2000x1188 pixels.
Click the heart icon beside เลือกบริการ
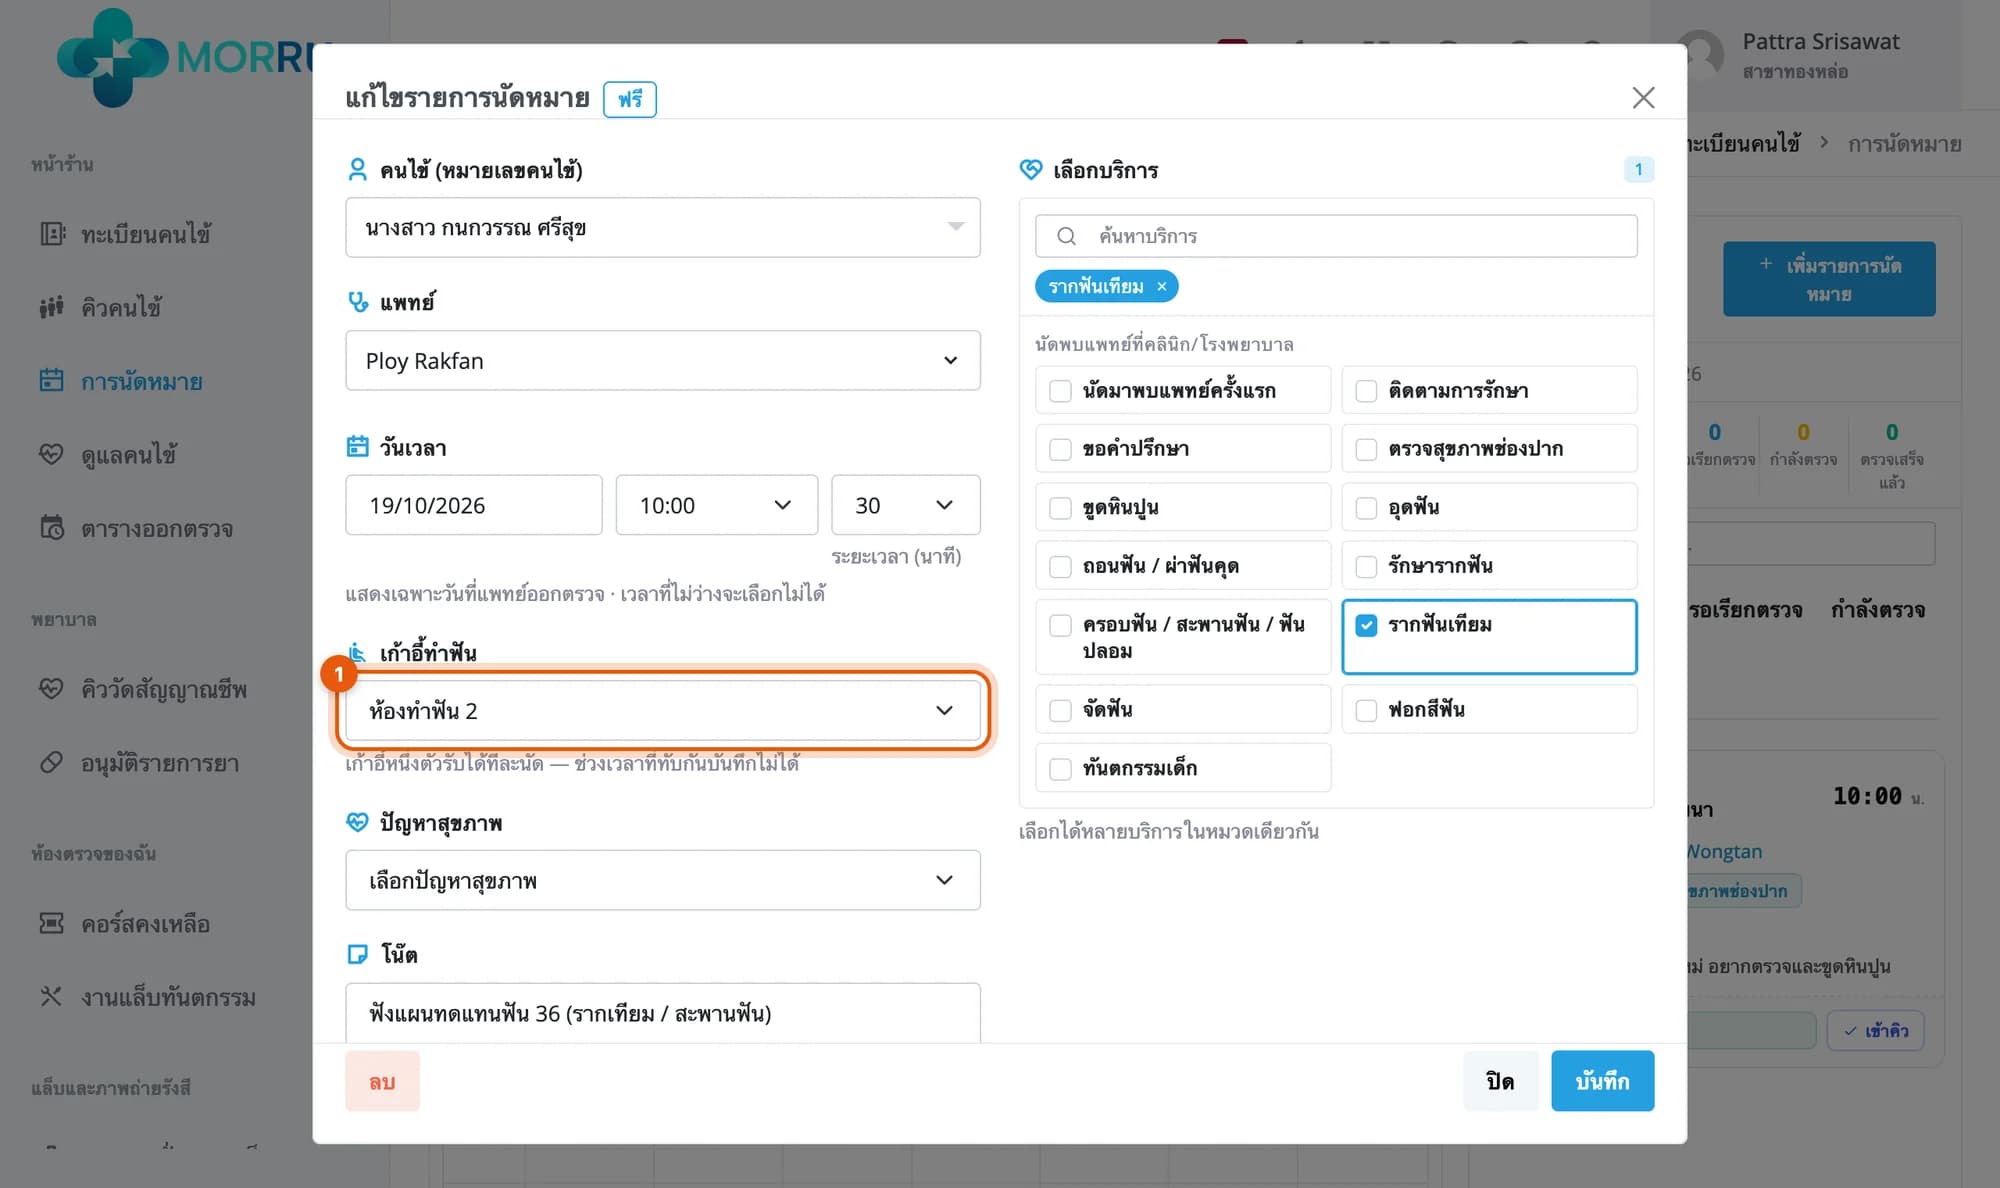click(x=1031, y=170)
